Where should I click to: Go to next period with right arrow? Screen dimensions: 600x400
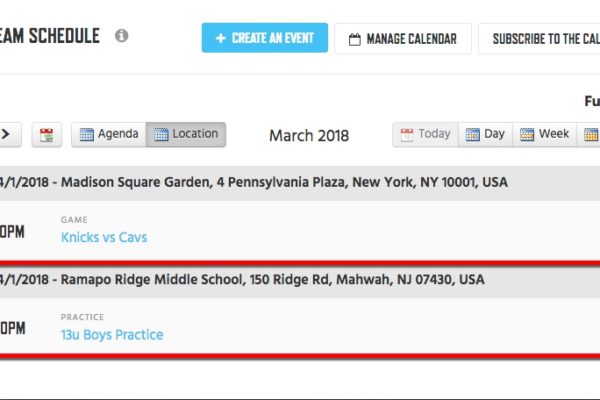pyautogui.click(x=8, y=134)
